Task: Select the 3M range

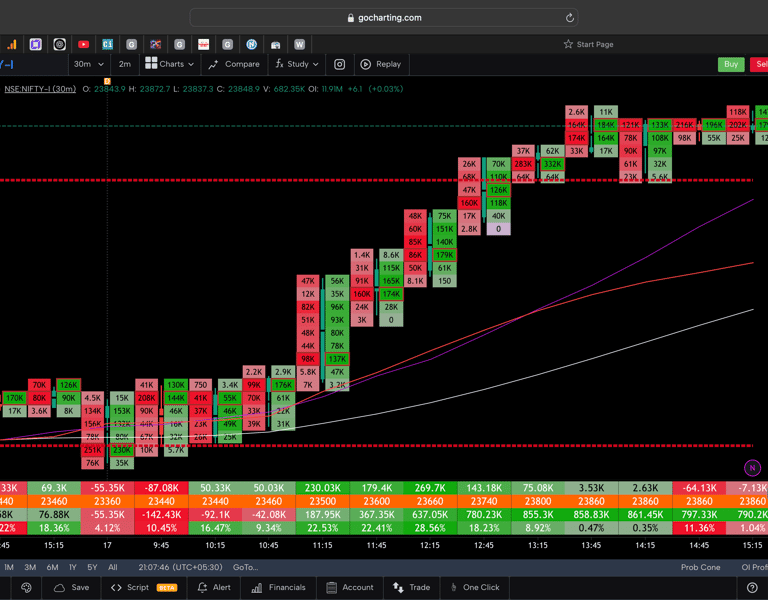Action: 30,567
